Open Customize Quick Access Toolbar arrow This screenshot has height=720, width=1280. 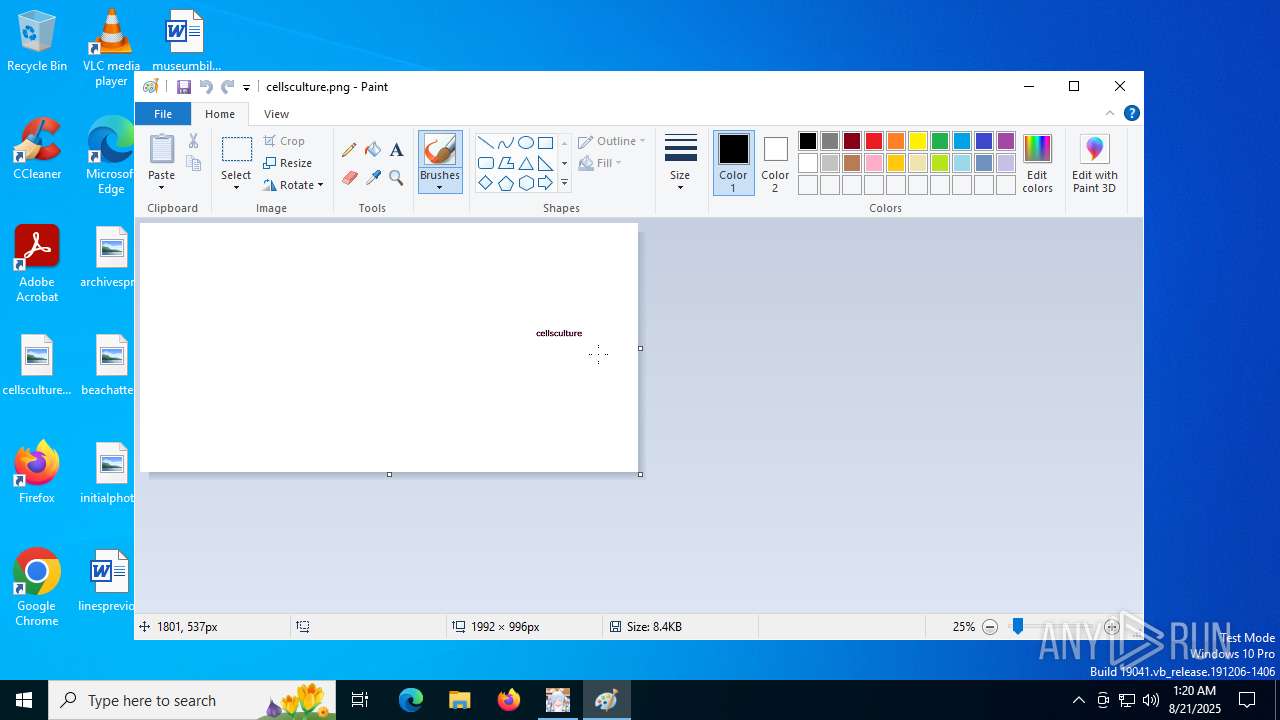pos(246,88)
